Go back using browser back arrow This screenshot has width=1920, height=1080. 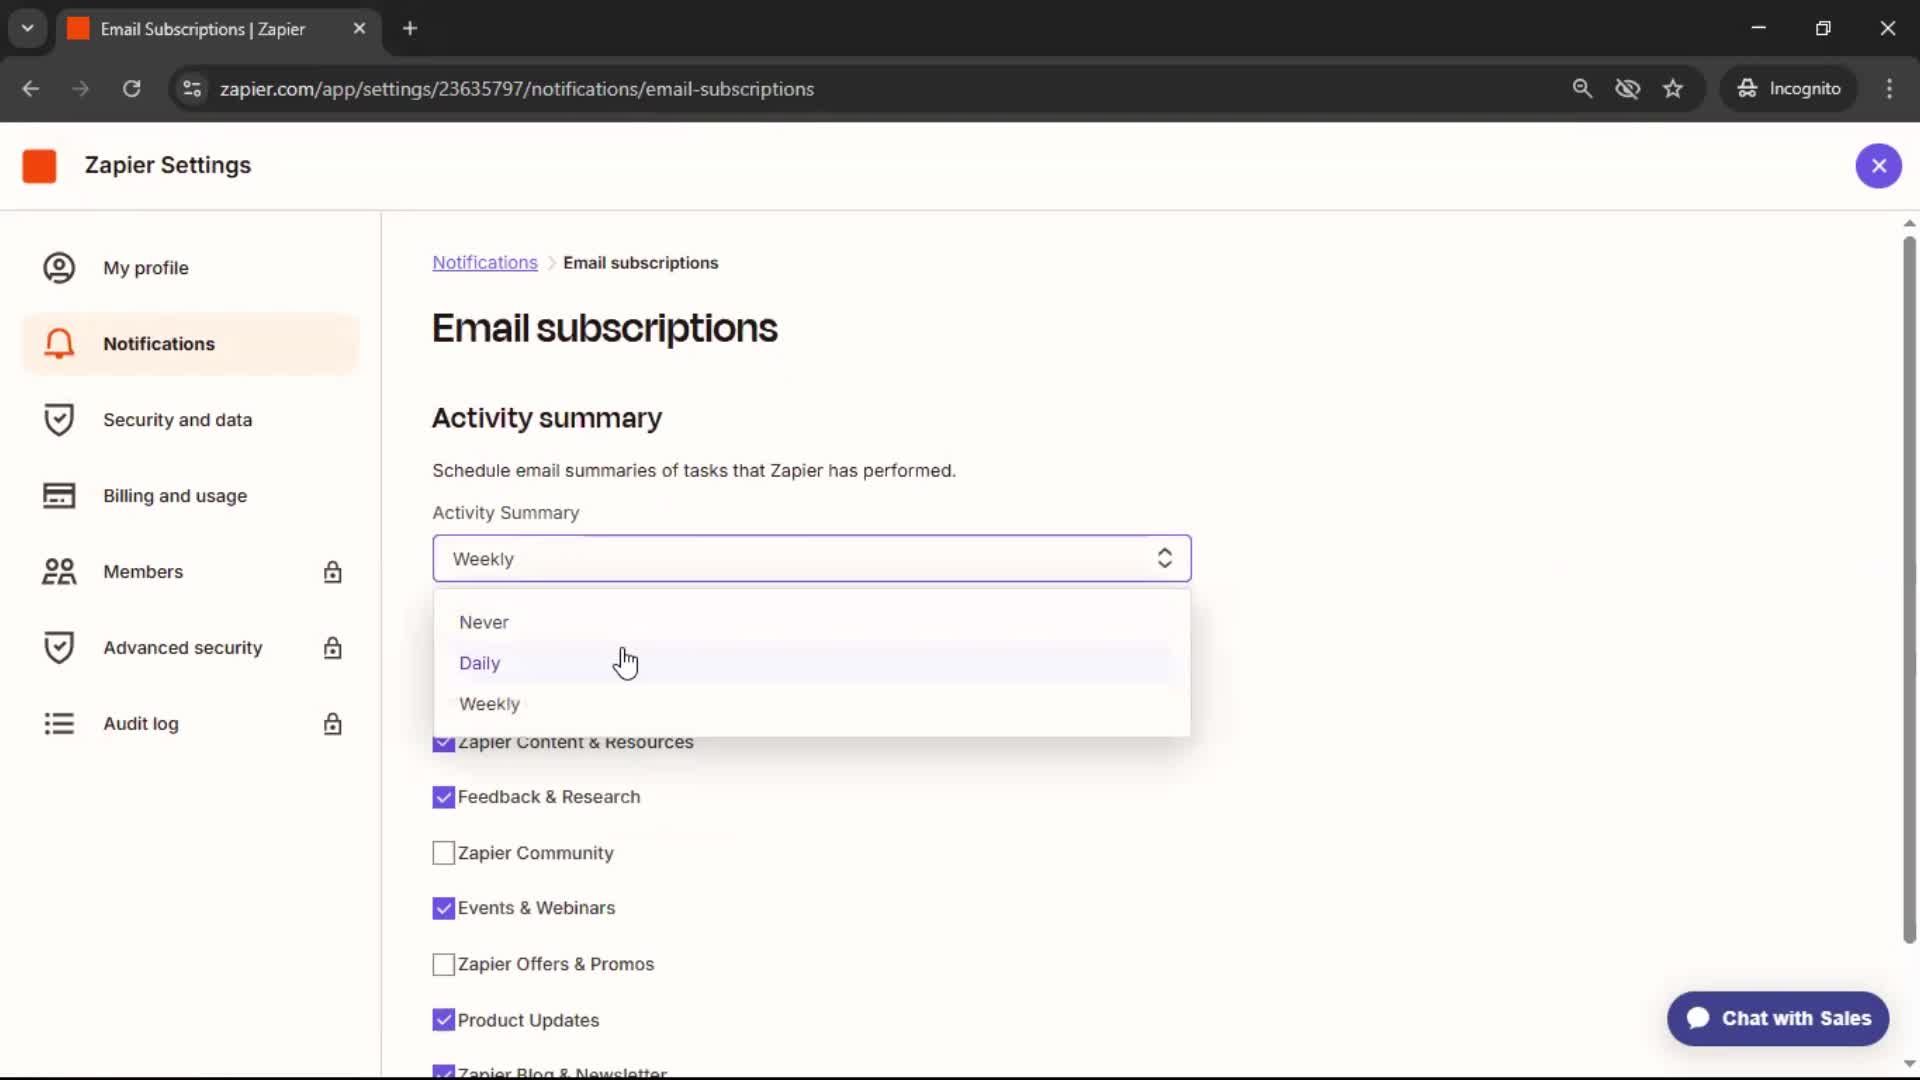(31, 89)
